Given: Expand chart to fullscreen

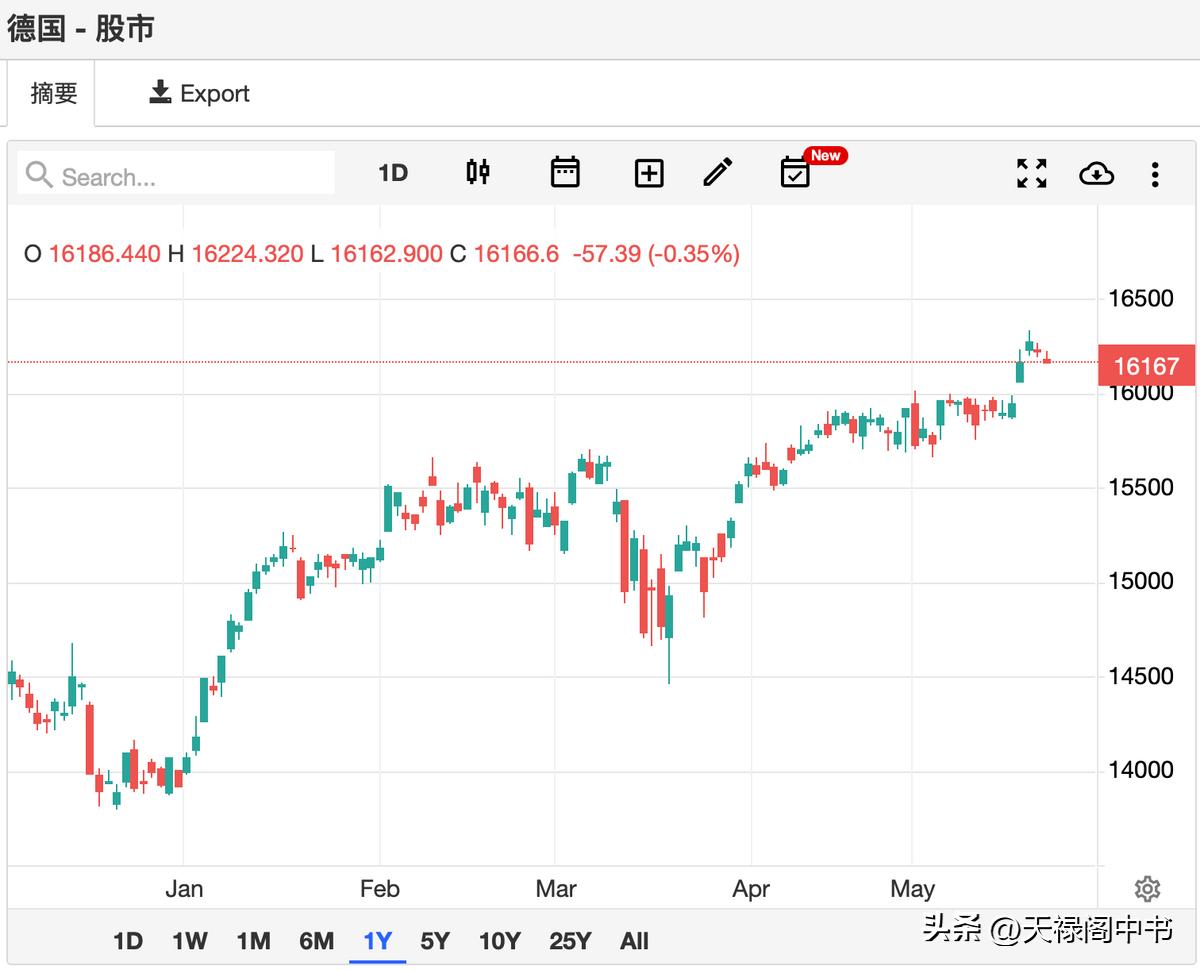Looking at the screenshot, I should (x=1031, y=173).
